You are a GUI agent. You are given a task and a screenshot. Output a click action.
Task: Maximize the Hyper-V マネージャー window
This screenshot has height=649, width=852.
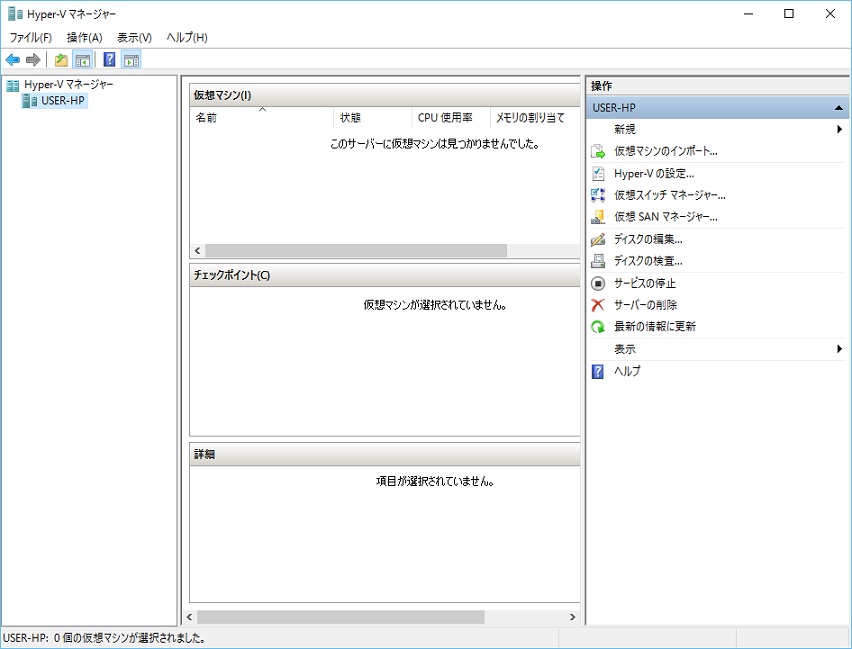pyautogui.click(x=789, y=14)
